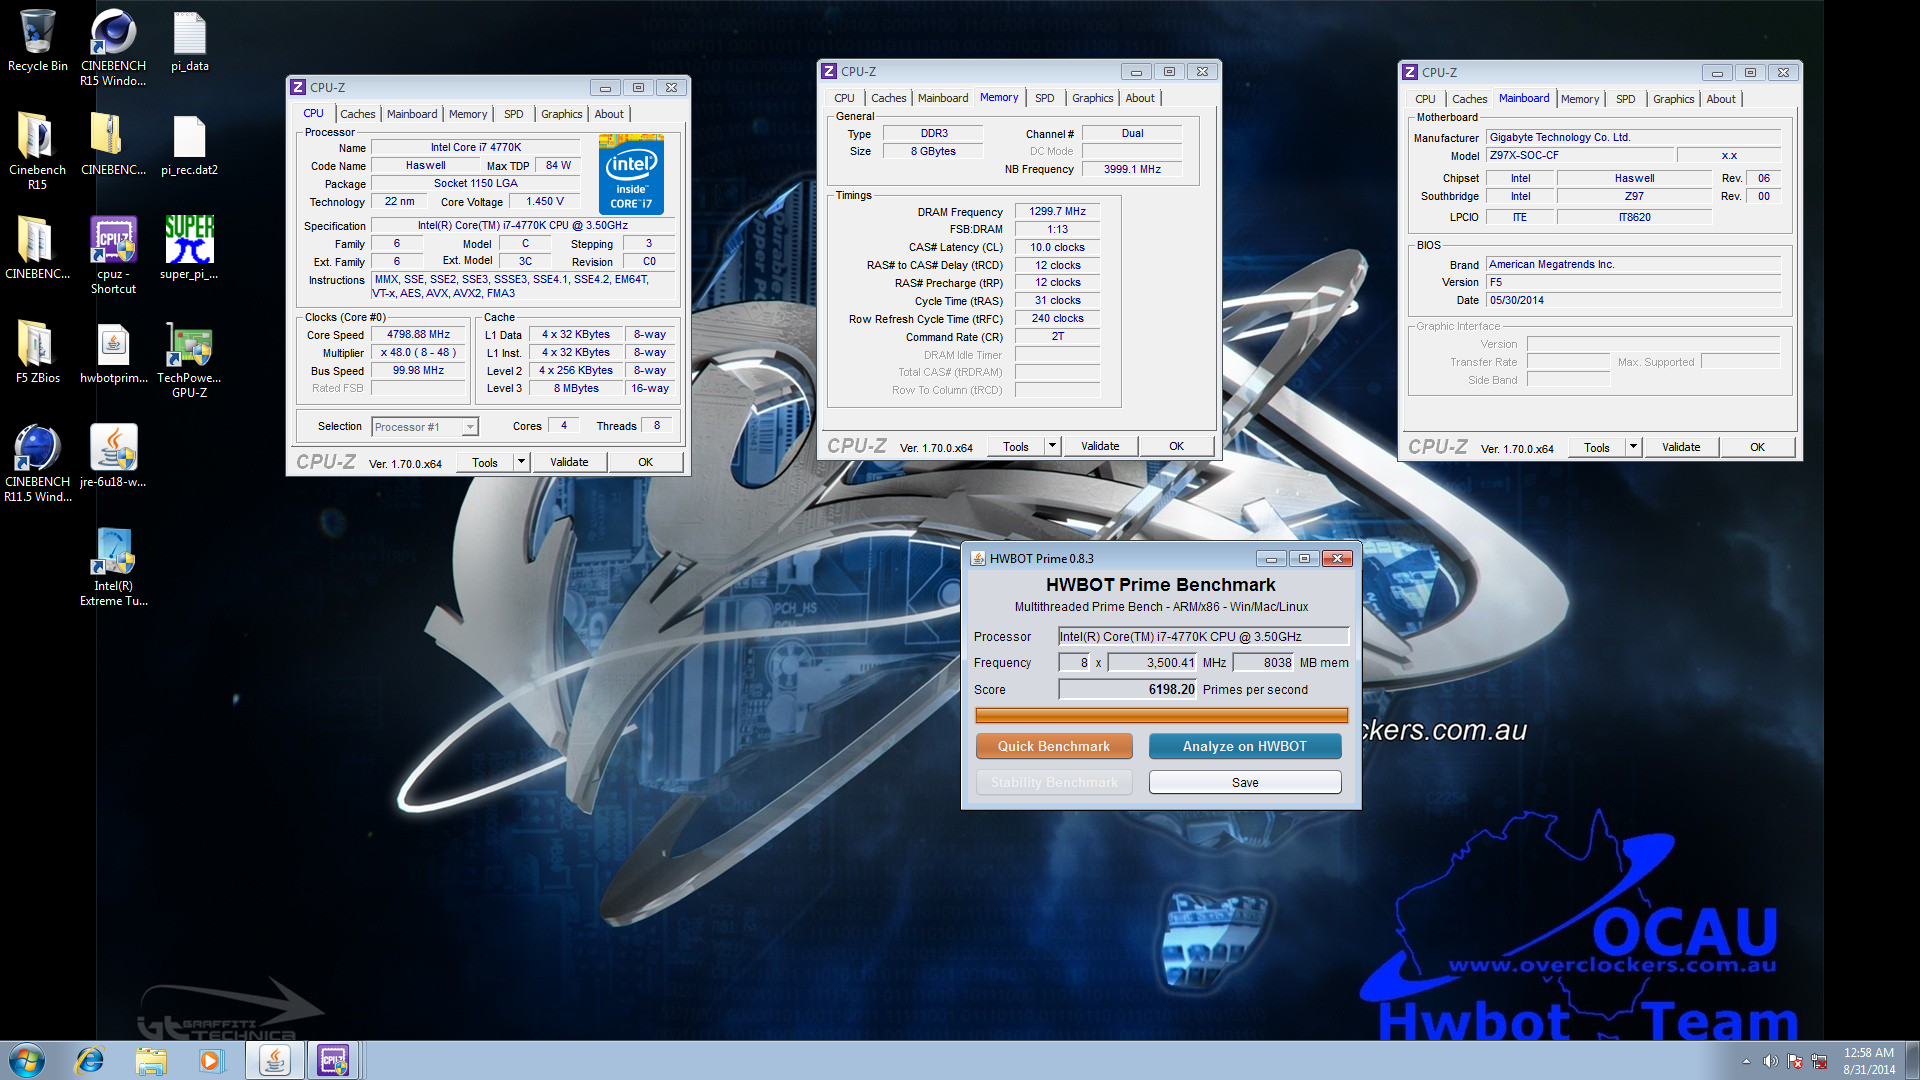Image resolution: width=1920 pixels, height=1080 pixels.
Task: Click OK in the CPU tab window
Action: tap(645, 462)
